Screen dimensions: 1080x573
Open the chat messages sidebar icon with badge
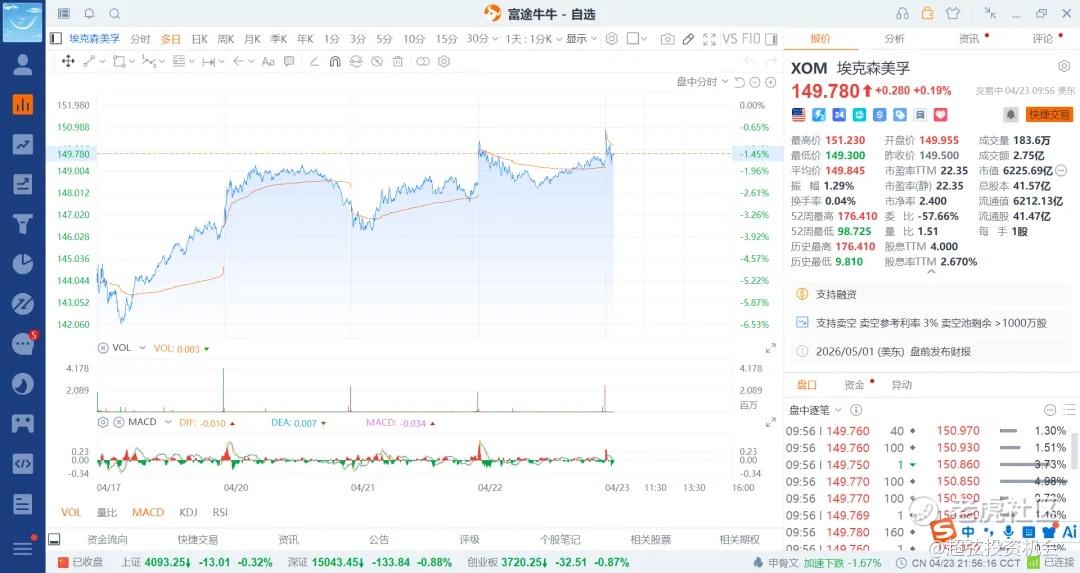[23, 343]
